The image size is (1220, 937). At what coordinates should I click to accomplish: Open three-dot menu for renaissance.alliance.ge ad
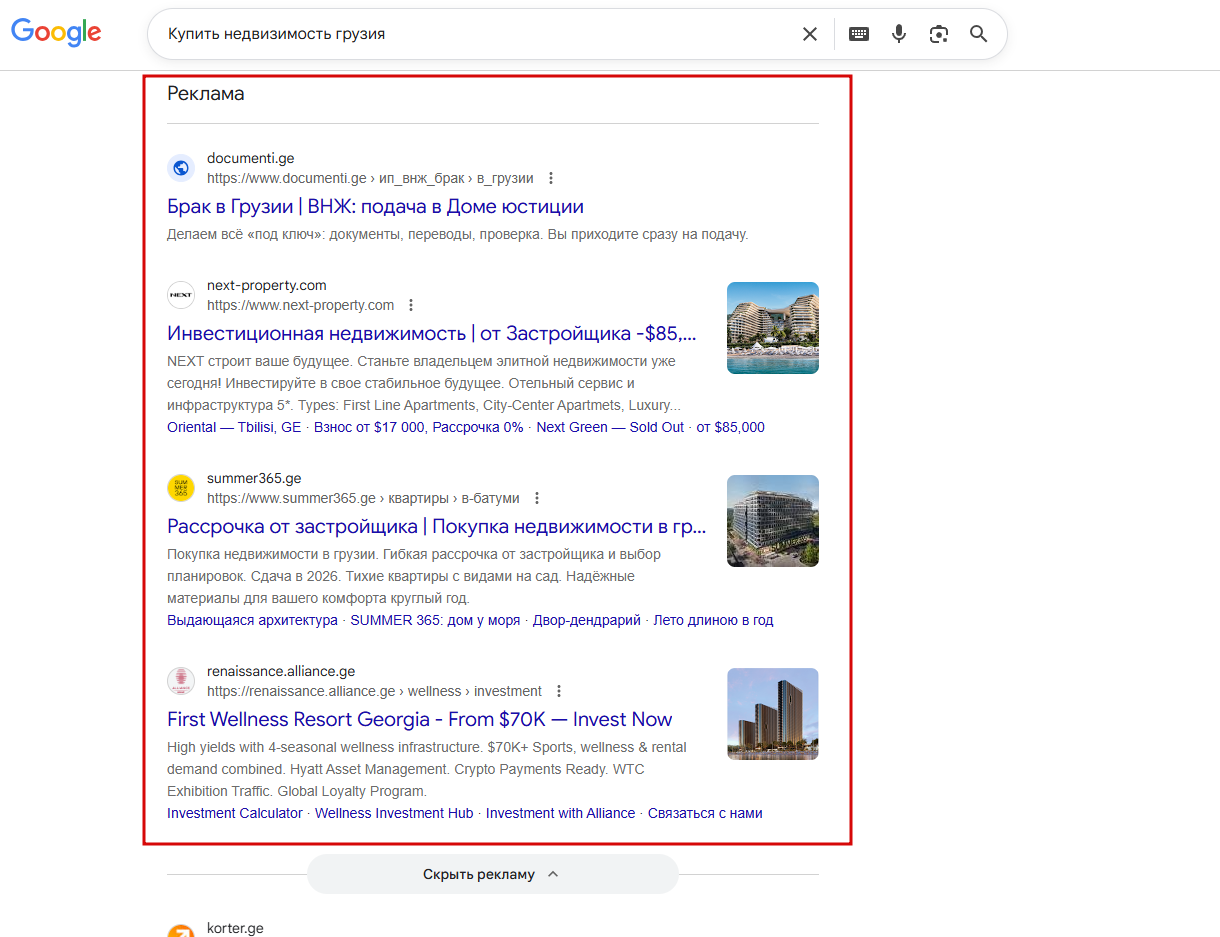point(559,691)
